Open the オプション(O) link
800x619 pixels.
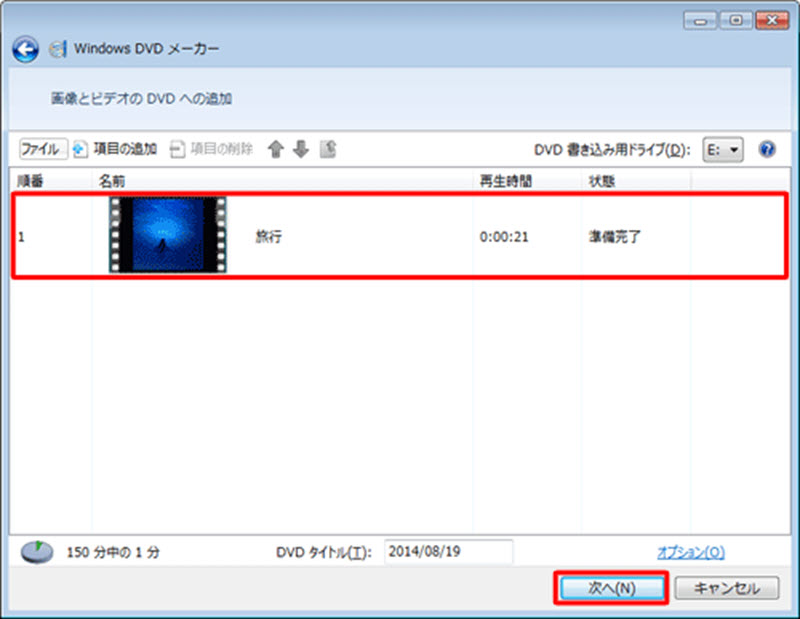click(x=692, y=551)
